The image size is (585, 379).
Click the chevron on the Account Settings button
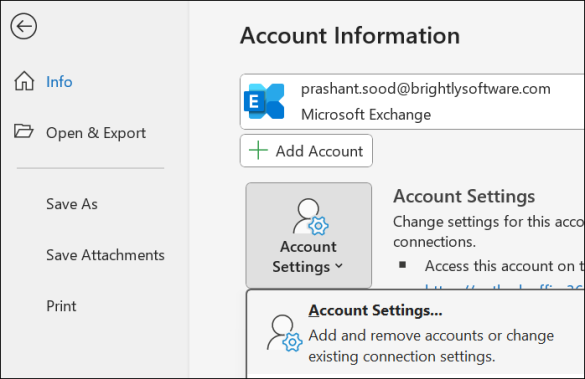pyautogui.click(x=339, y=266)
